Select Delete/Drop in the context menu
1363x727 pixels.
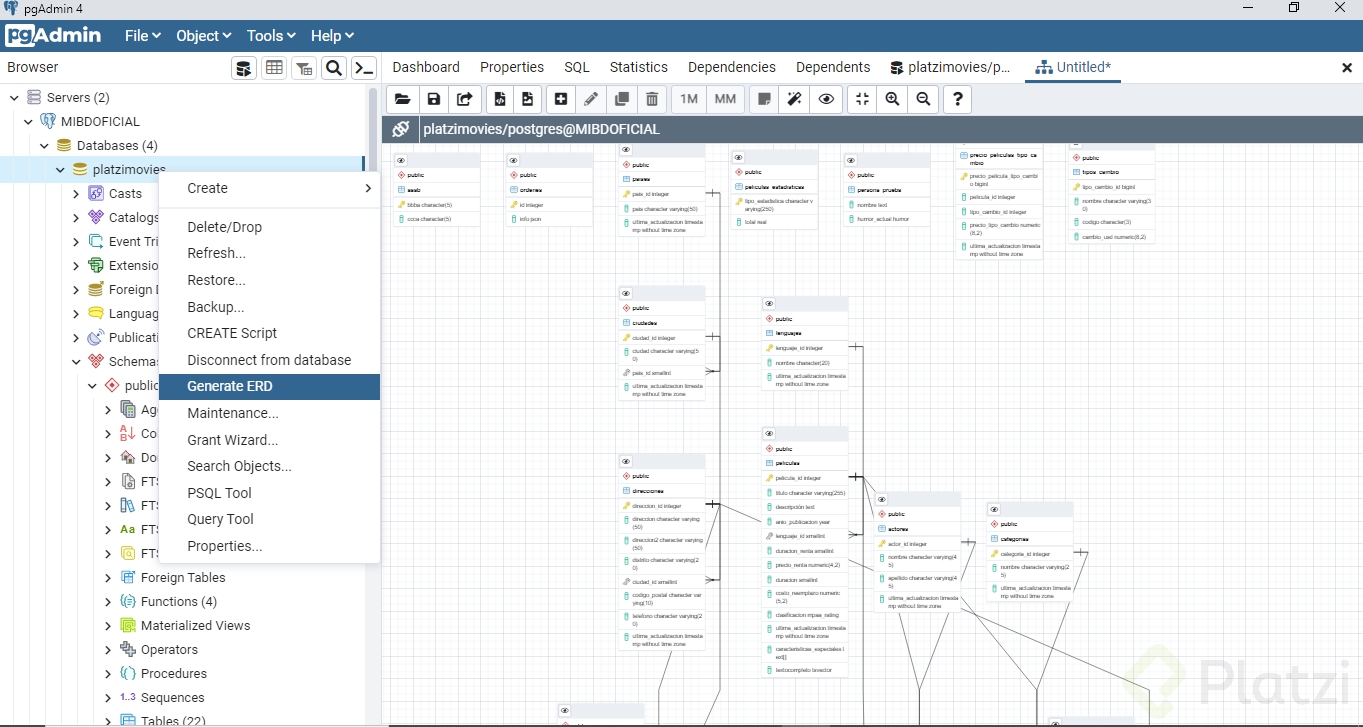click(x=269, y=227)
